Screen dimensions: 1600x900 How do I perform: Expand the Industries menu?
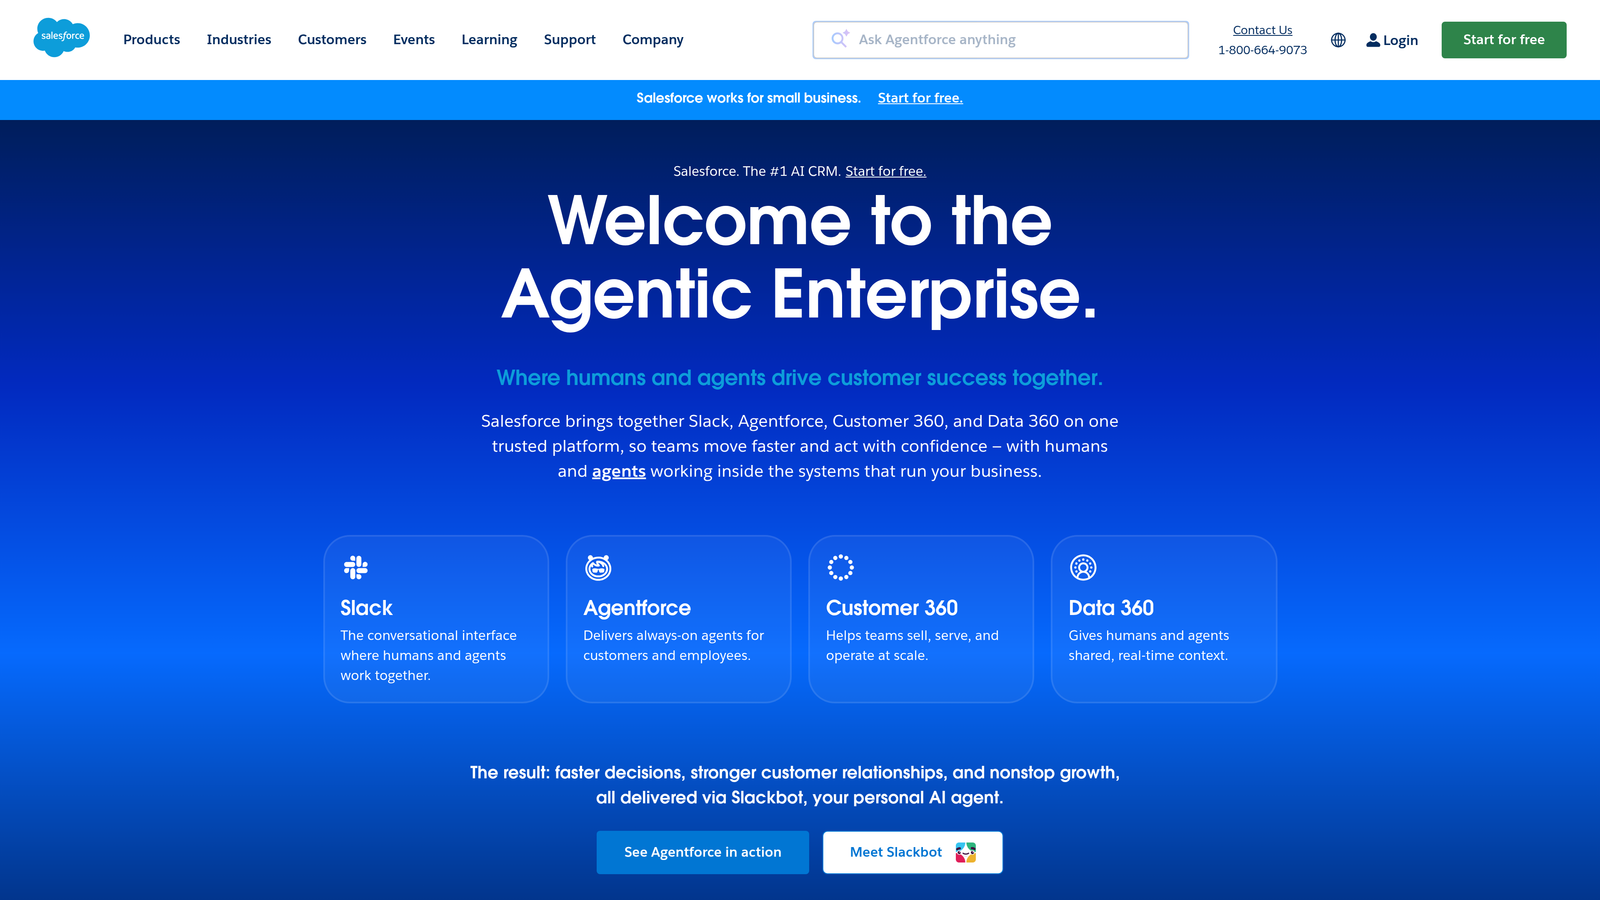point(238,40)
